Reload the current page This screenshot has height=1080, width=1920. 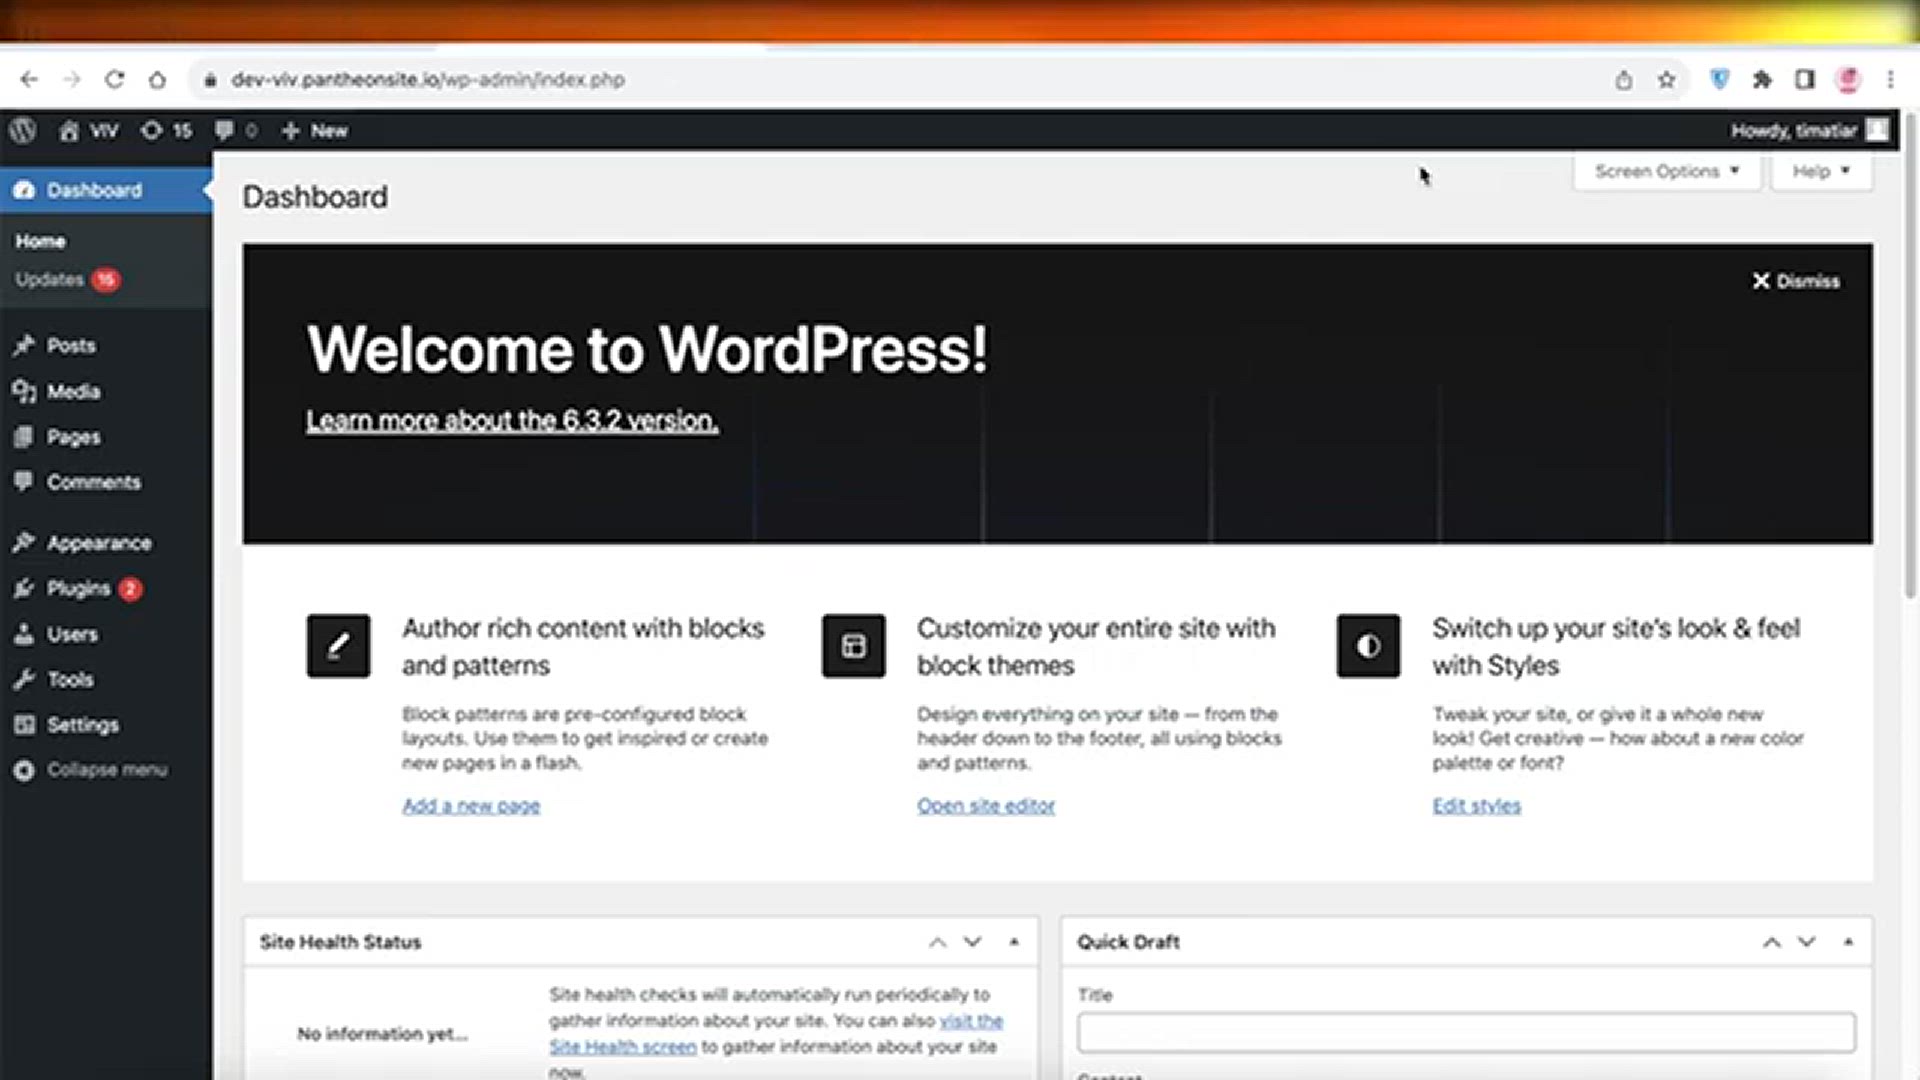[114, 79]
